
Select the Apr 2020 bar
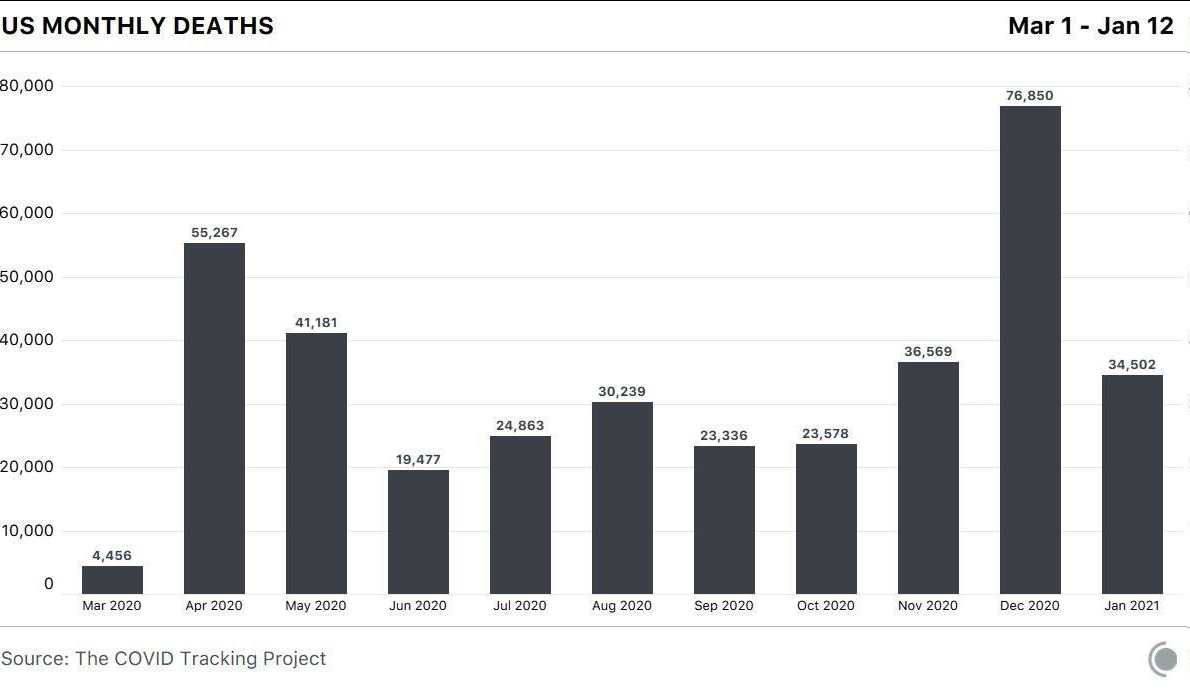pyautogui.click(x=214, y=418)
